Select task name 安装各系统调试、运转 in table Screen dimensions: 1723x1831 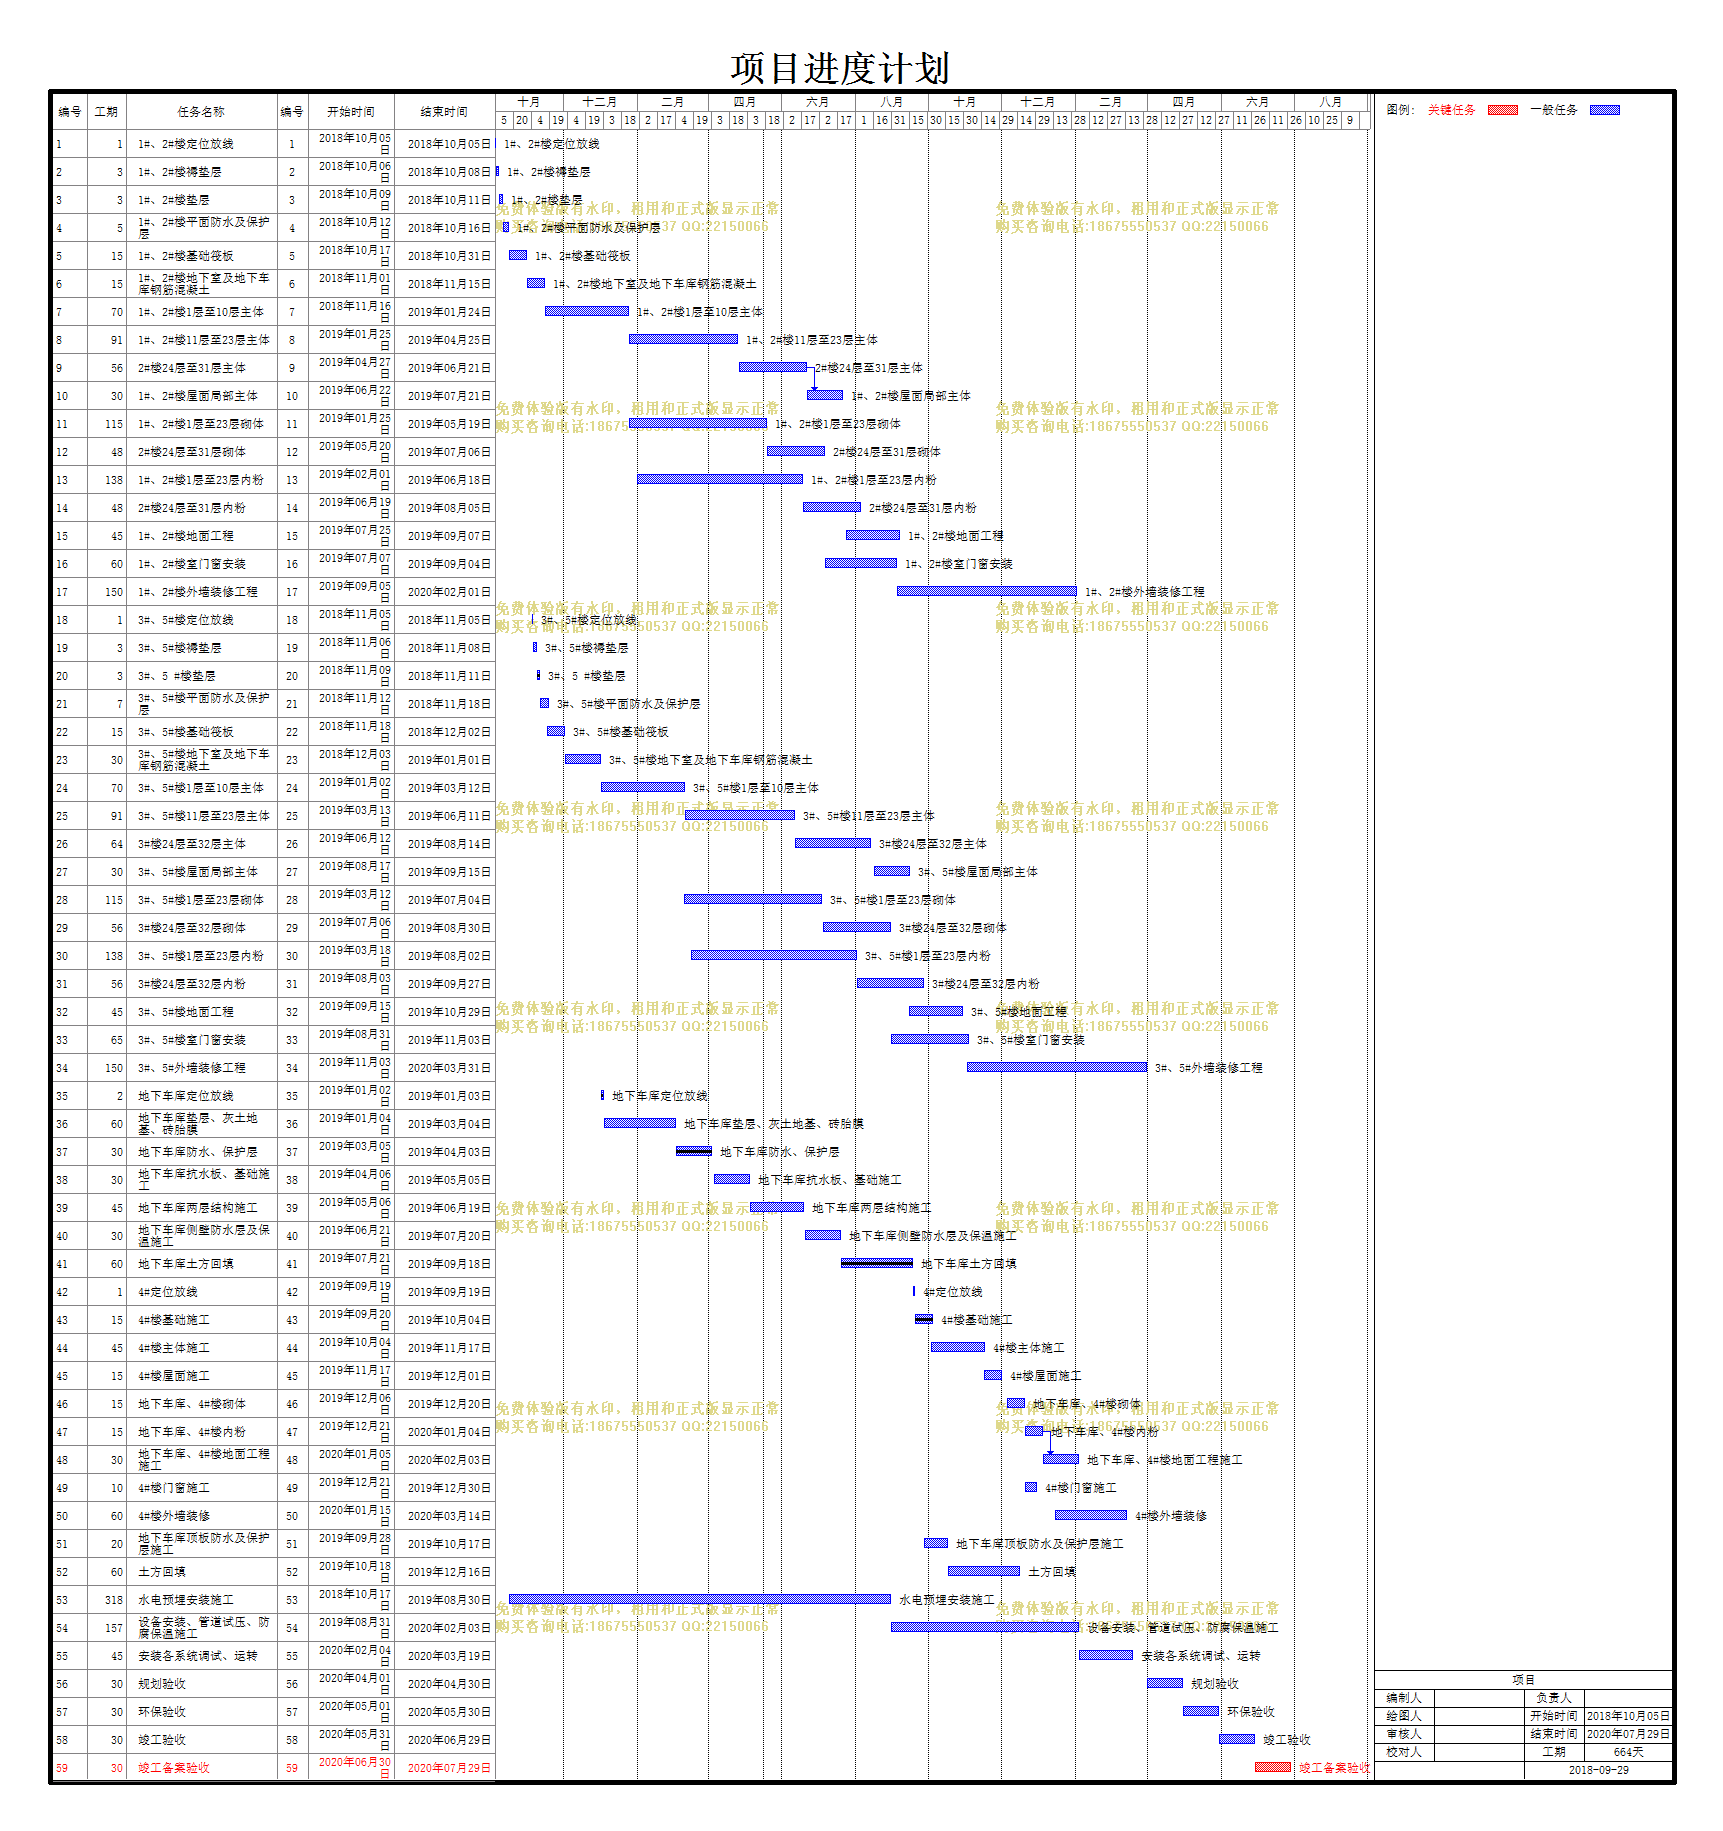click(x=198, y=1656)
